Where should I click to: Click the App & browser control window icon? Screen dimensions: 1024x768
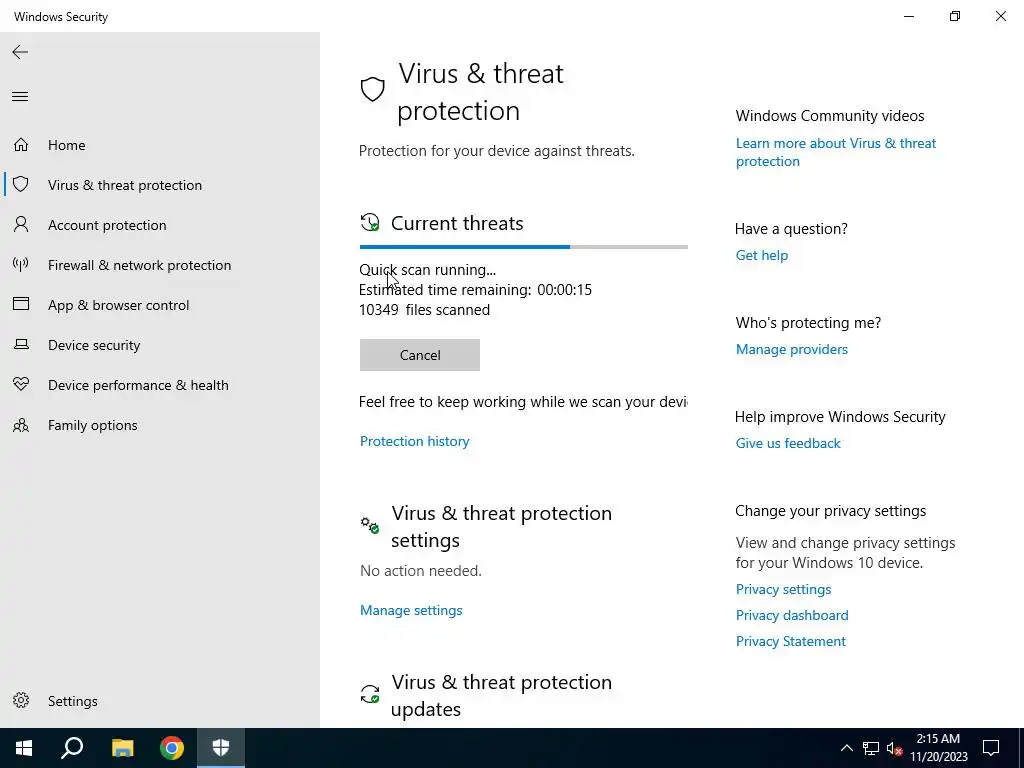click(21, 304)
